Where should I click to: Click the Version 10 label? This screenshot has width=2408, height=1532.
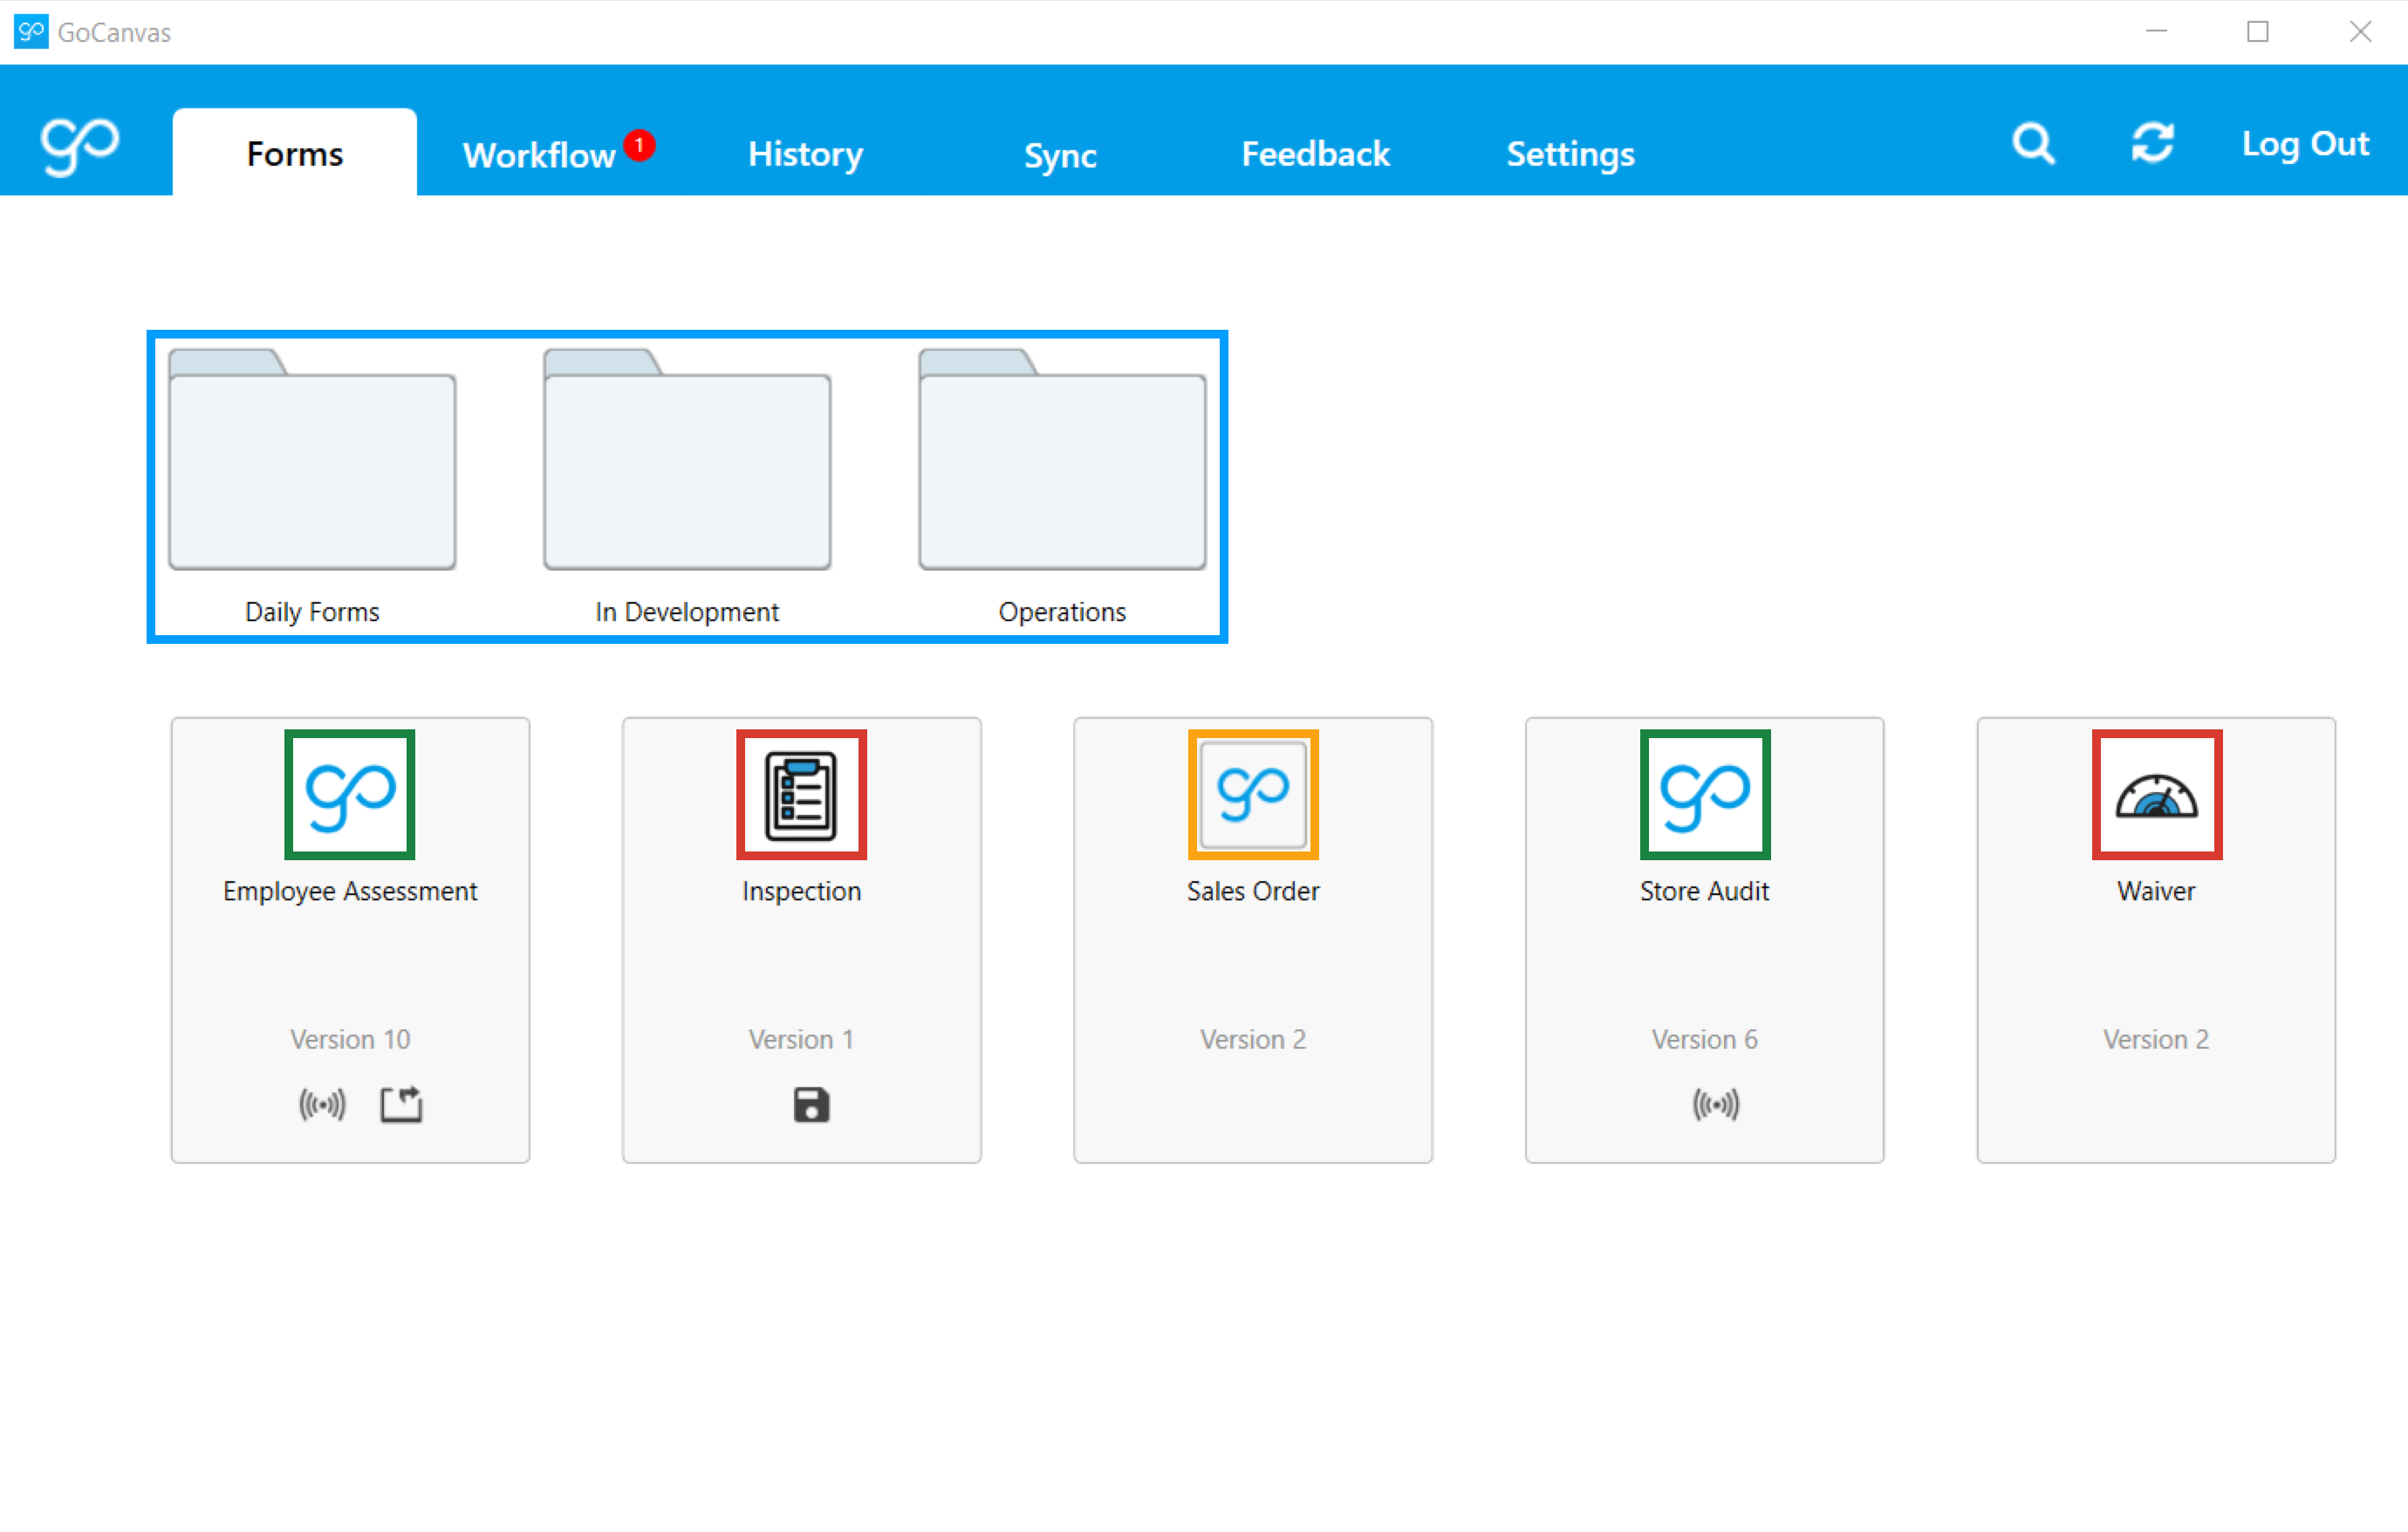tap(350, 1039)
